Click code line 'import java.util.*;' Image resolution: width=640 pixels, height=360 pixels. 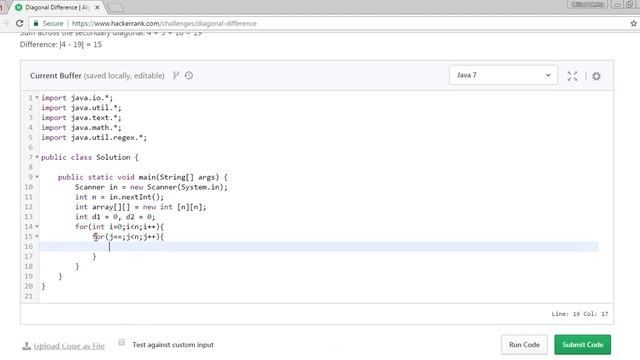pyautogui.click(x=81, y=108)
